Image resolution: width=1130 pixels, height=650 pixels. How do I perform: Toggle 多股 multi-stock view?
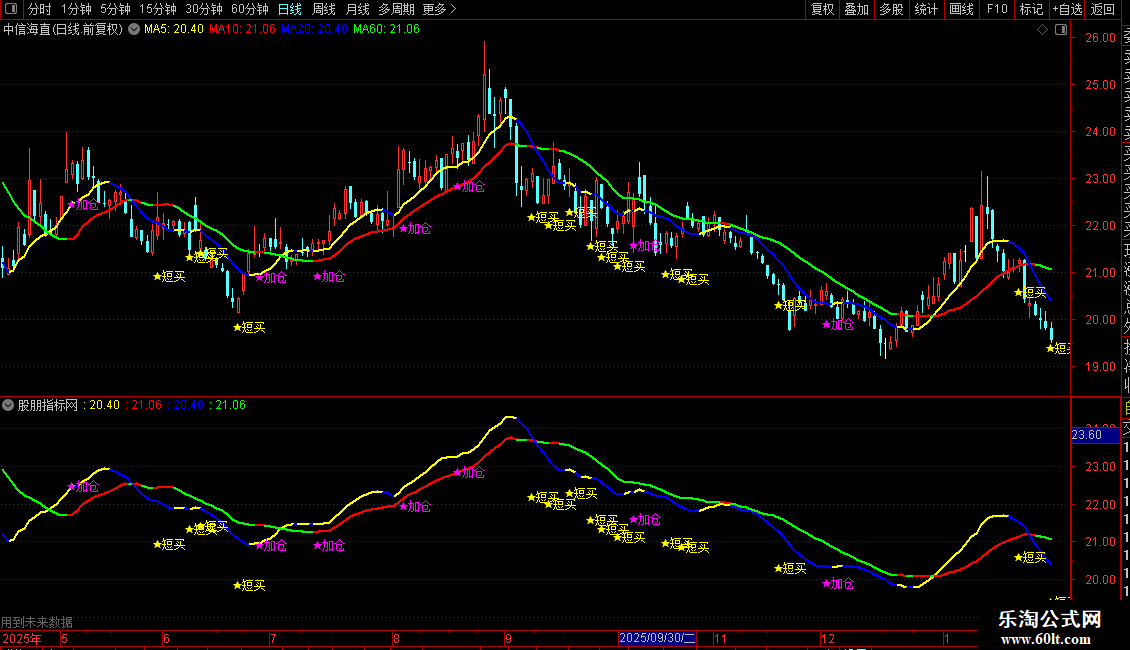(x=891, y=9)
